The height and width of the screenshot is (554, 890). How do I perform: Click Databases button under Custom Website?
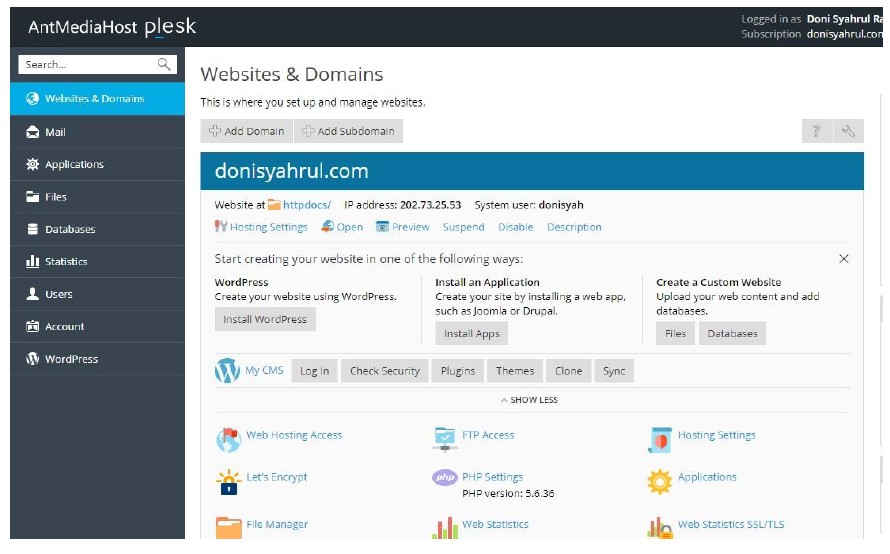pos(732,334)
